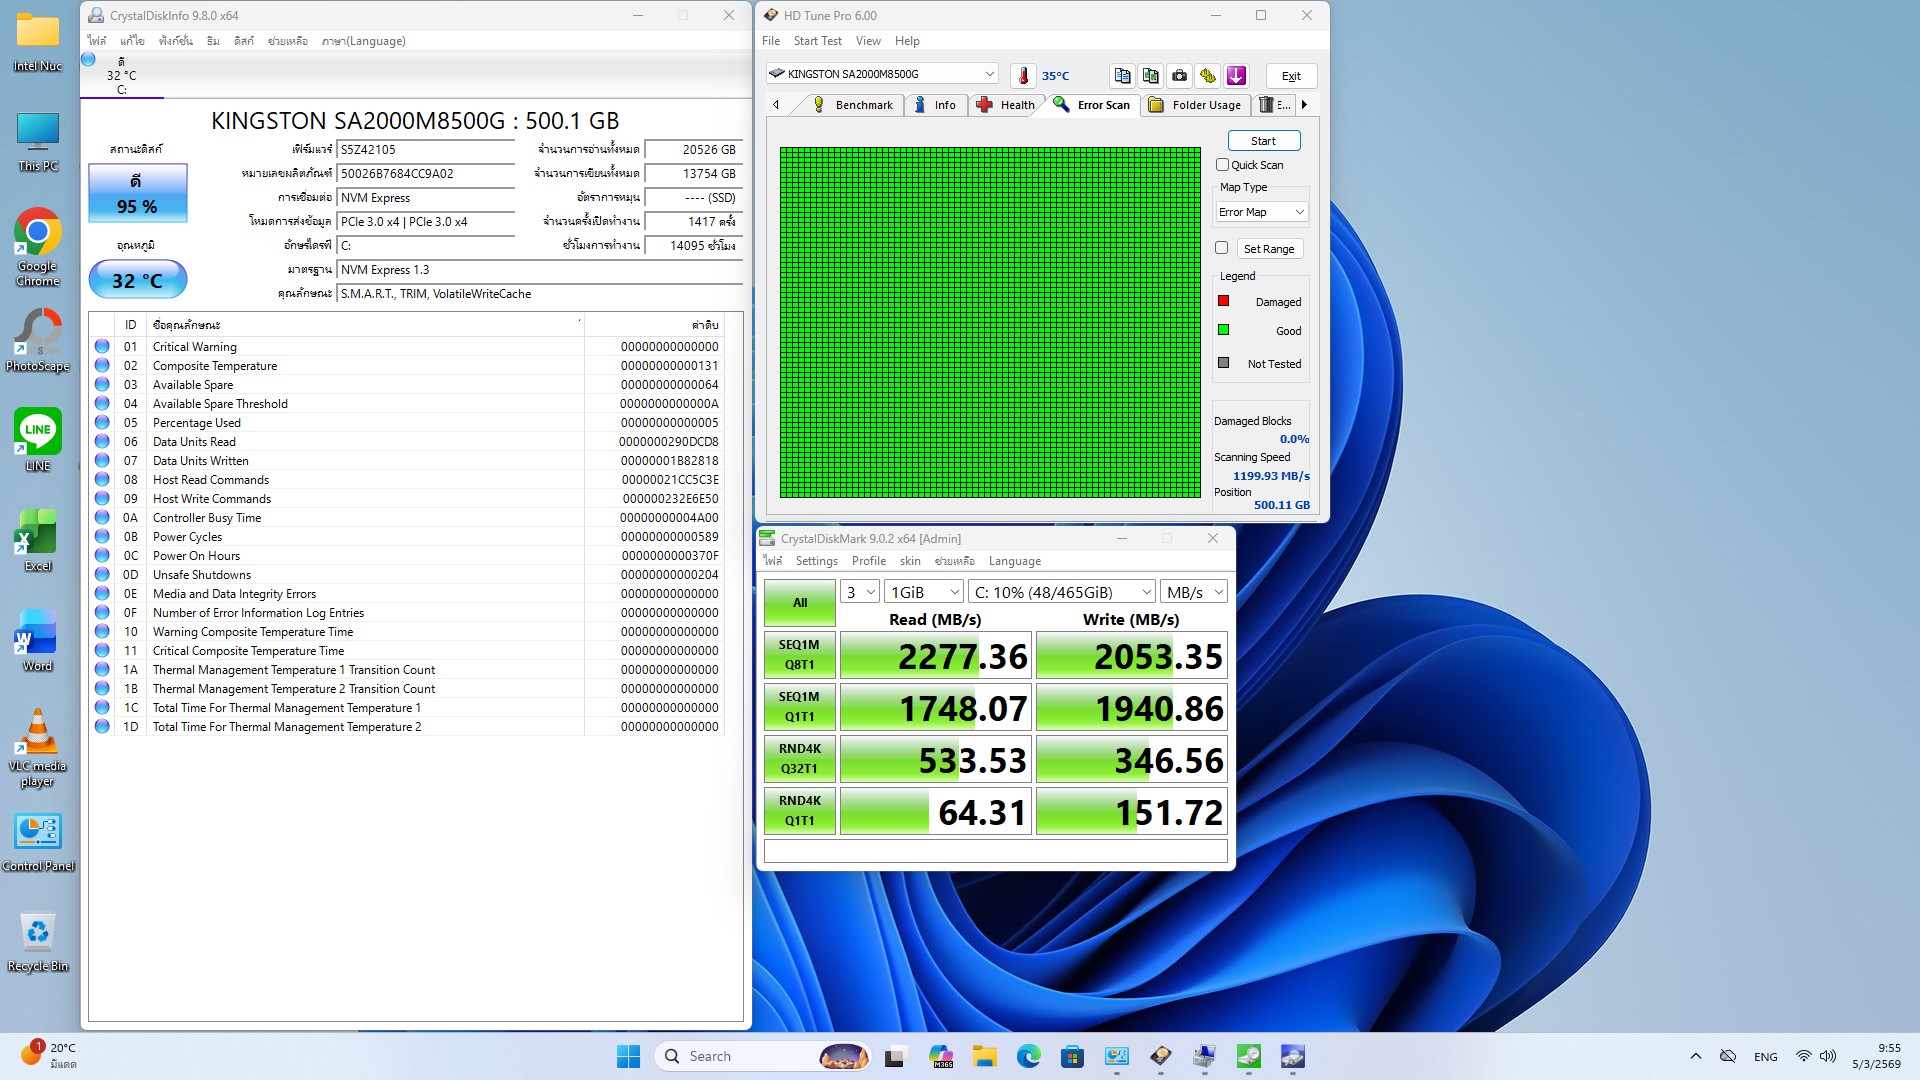Enable the Quick Scan checkbox
This screenshot has width=1920, height=1080.
1222,165
